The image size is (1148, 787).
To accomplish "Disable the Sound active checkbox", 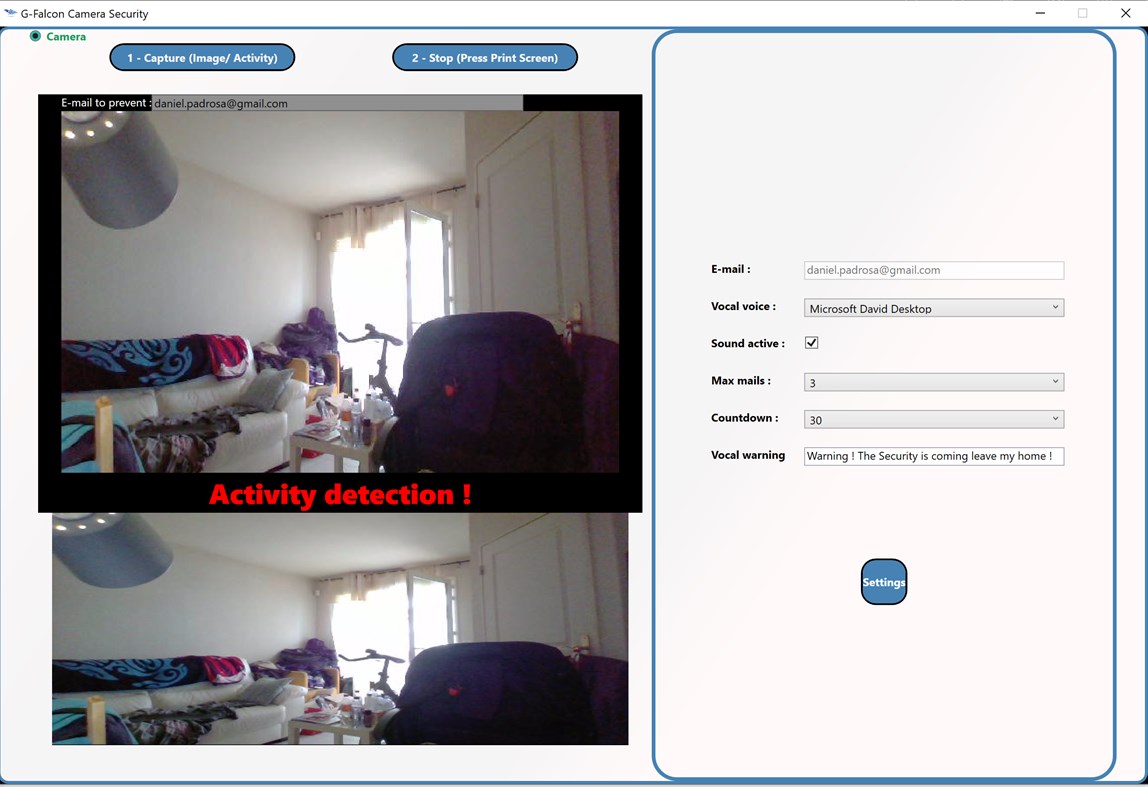I will tap(811, 342).
